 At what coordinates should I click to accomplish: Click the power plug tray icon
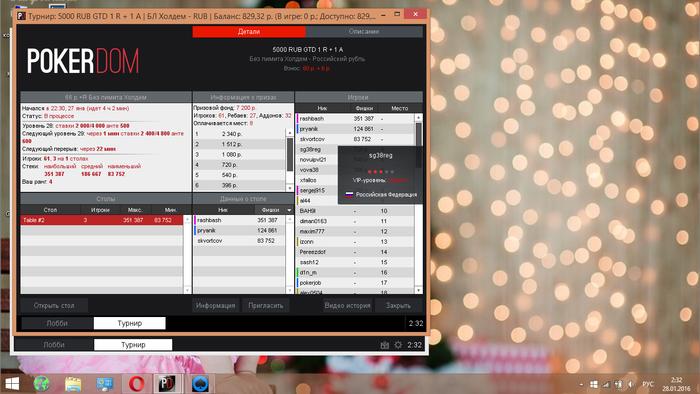click(x=619, y=384)
